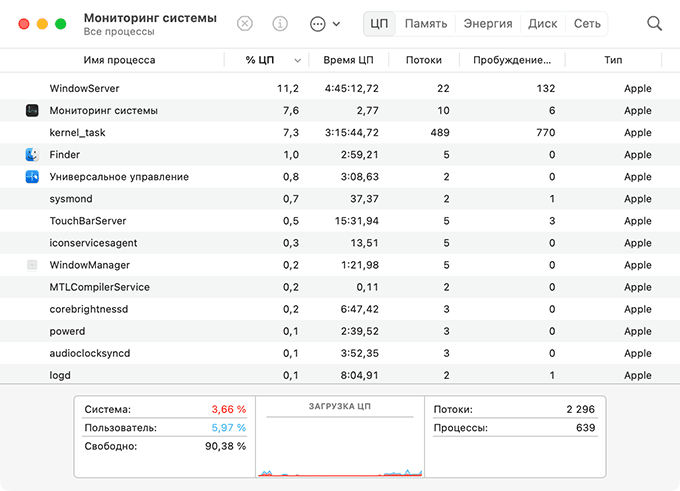Image resolution: width=680 pixels, height=491 pixels.
Task: Click the 11,2 CPU percent value
Action: (x=288, y=88)
